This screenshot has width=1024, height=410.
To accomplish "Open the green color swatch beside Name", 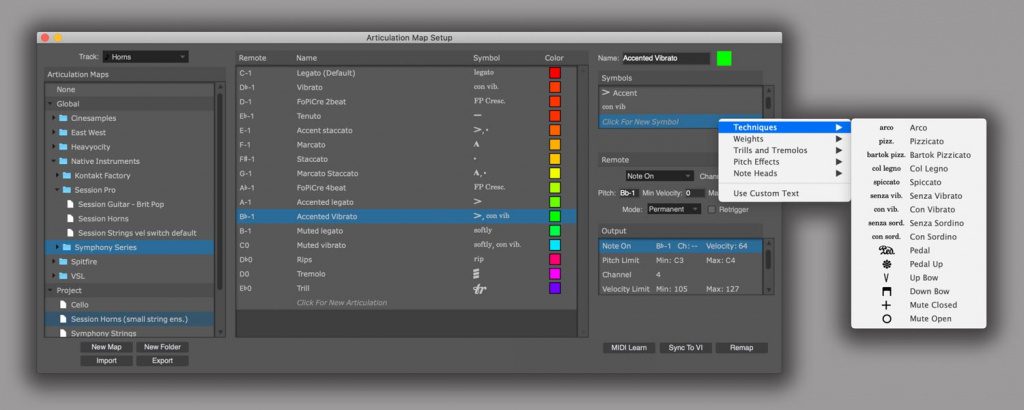I will 724,58.
